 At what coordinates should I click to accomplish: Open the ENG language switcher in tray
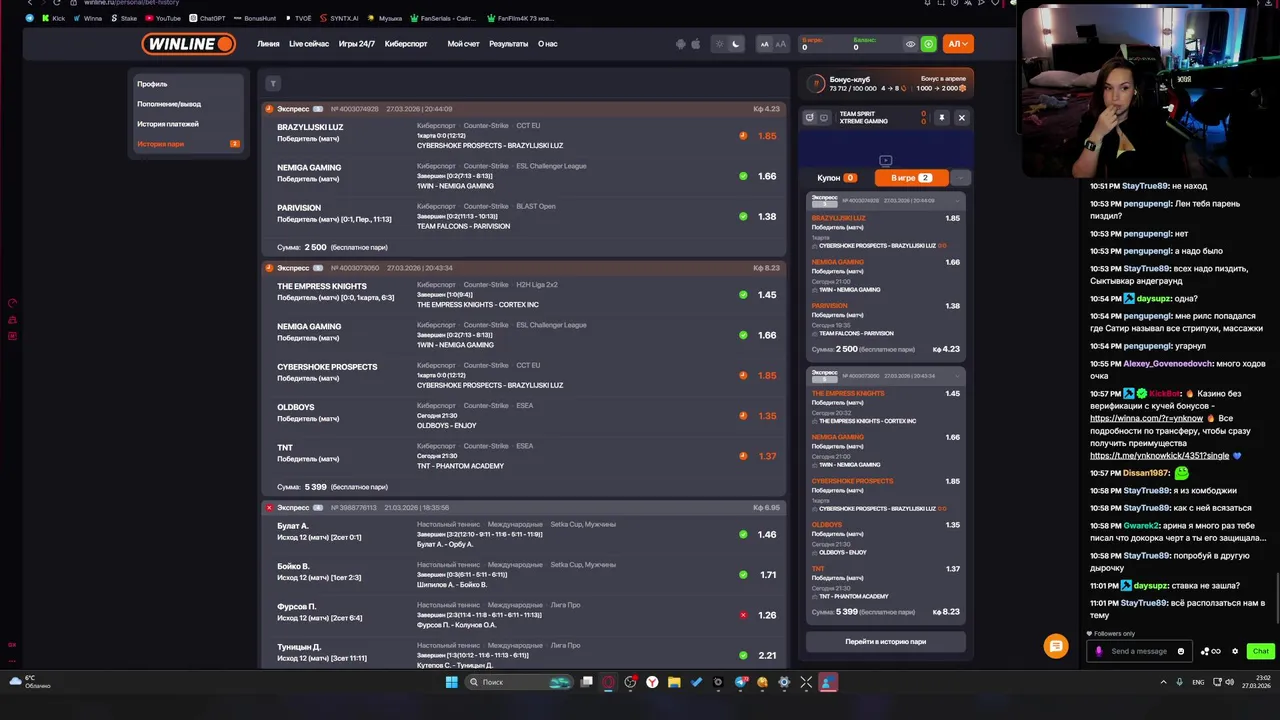click(x=1198, y=682)
